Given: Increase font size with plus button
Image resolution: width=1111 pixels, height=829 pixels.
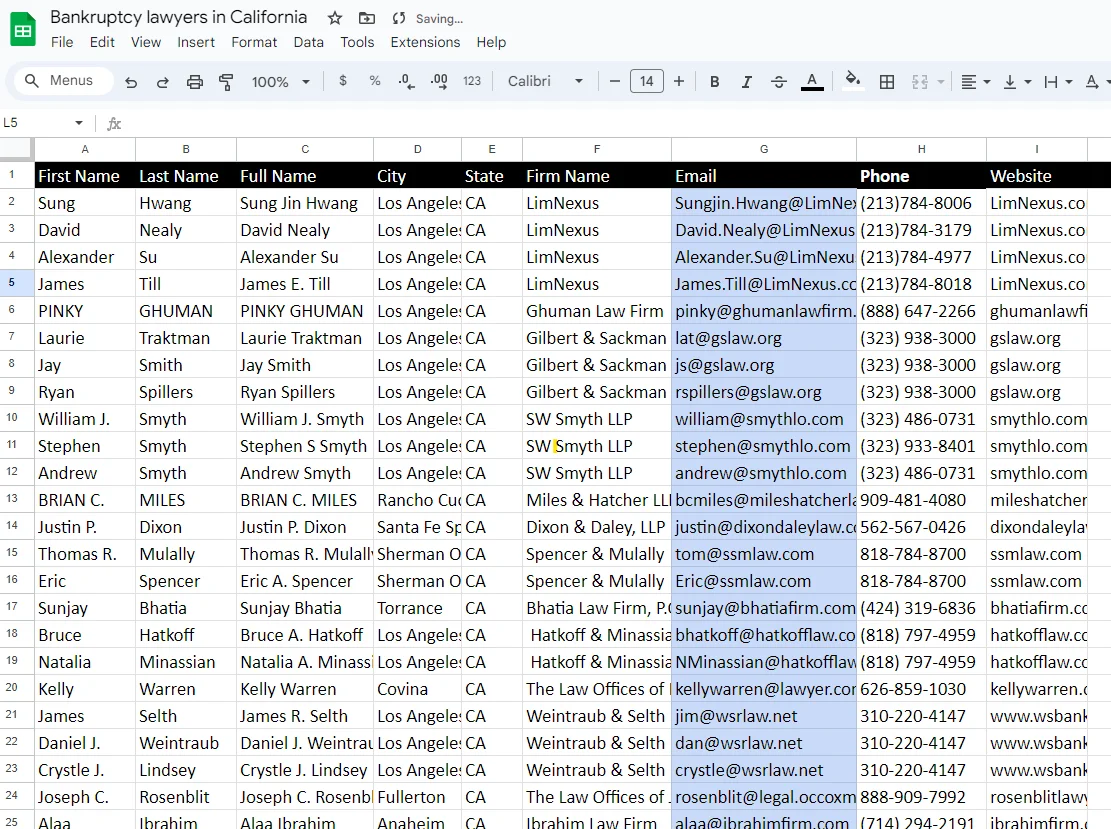Looking at the screenshot, I should [x=679, y=81].
